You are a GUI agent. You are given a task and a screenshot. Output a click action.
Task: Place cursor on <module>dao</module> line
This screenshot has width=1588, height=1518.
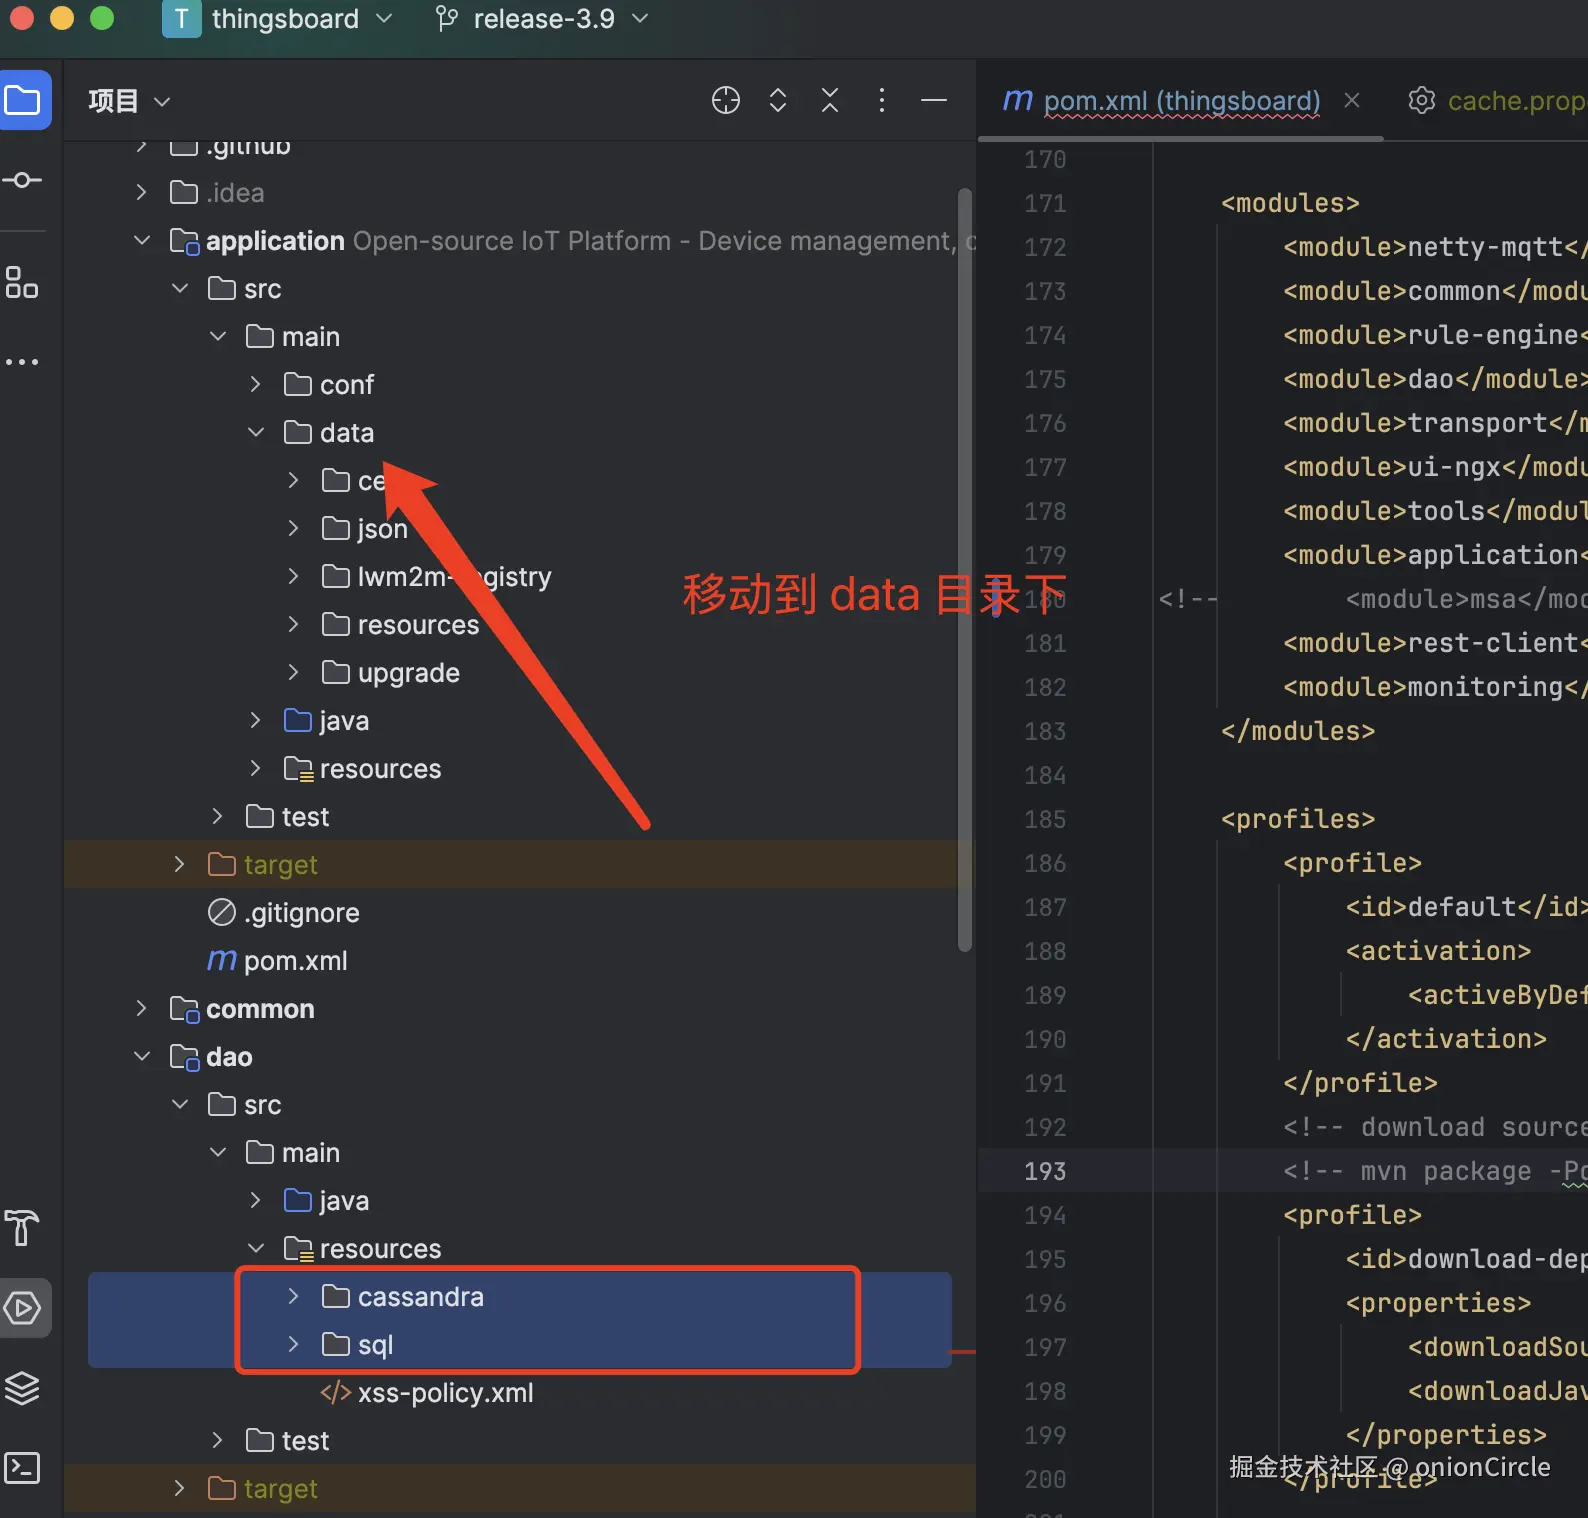click(x=1434, y=379)
